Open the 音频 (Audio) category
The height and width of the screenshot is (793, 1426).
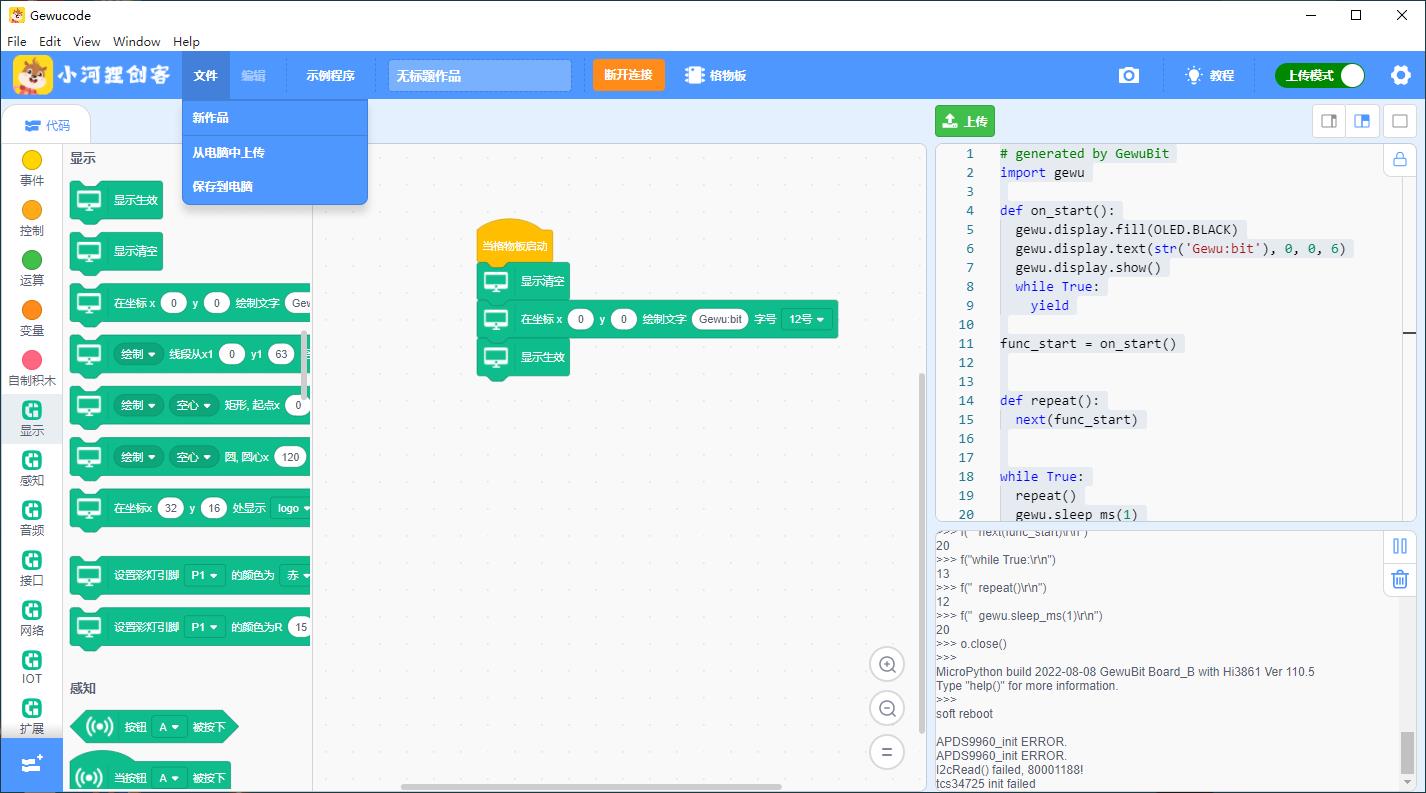(32, 518)
